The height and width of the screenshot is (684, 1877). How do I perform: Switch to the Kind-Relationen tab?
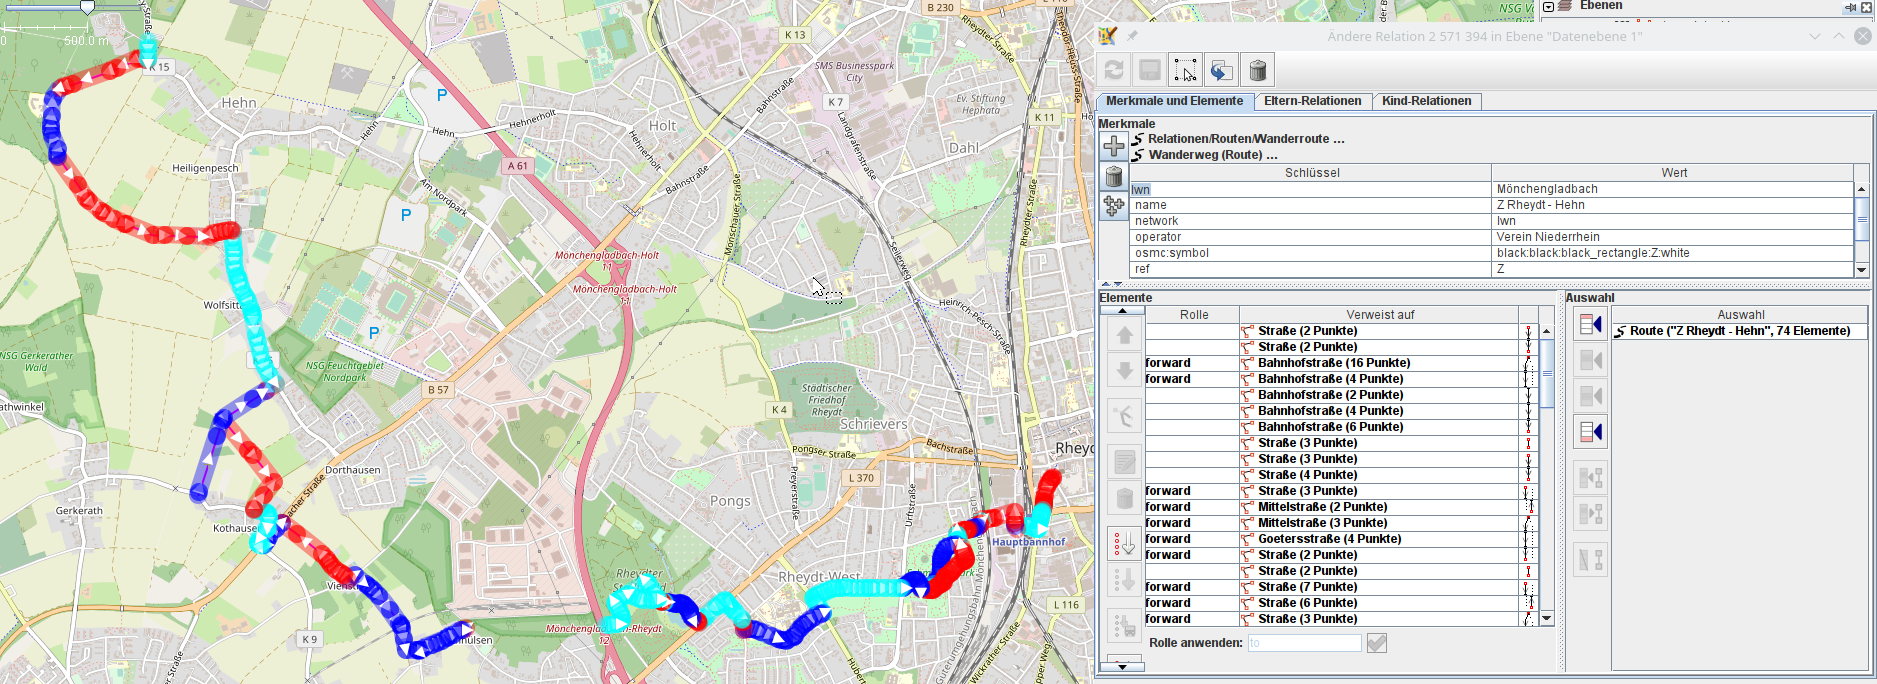pyautogui.click(x=1426, y=101)
